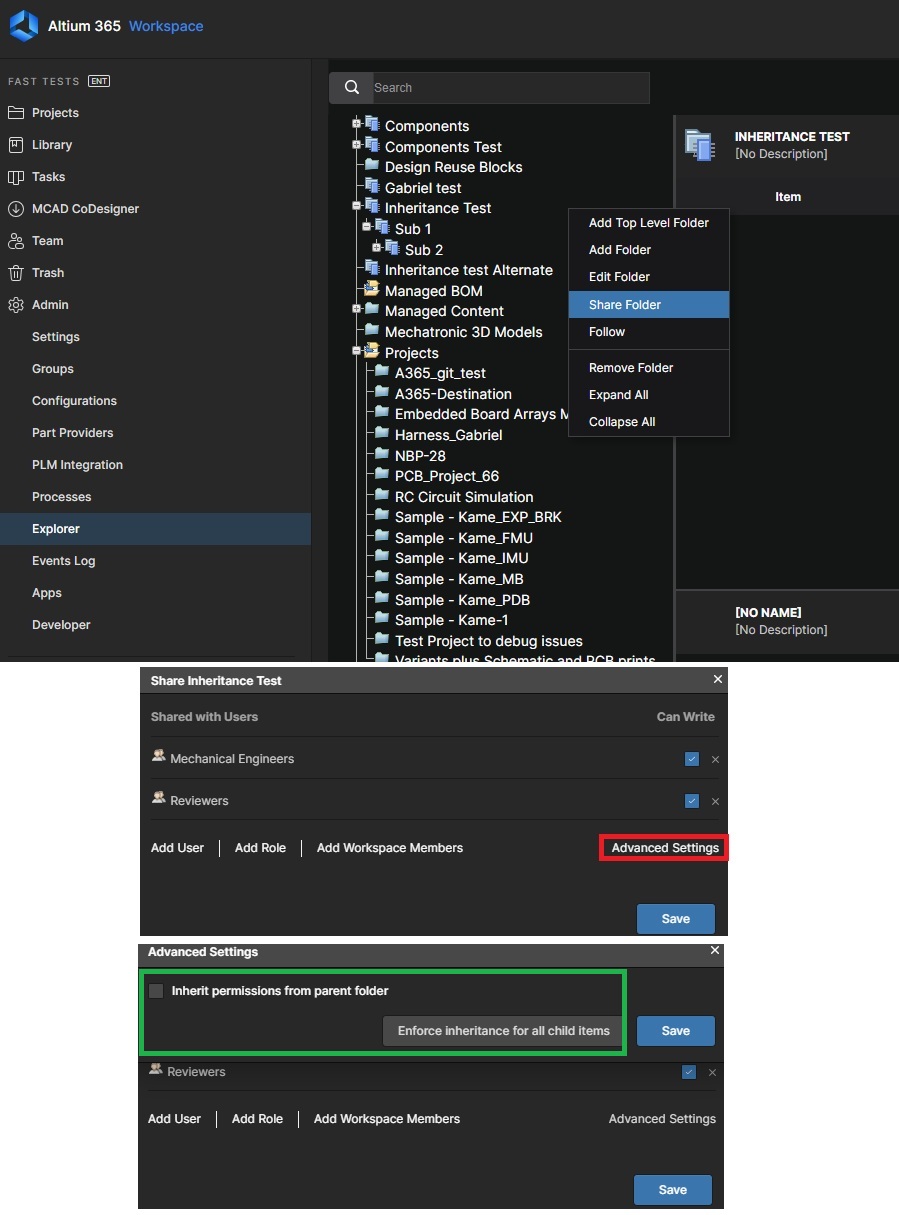Choose Add Top Level Folder menu entry
This screenshot has width=899, height=1215.
(649, 223)
